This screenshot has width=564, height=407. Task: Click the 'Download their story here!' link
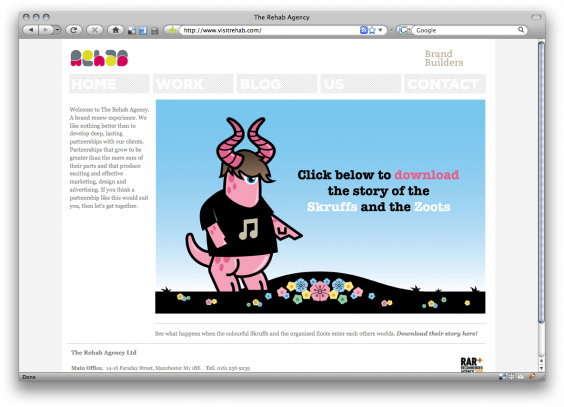coord(437,334)
